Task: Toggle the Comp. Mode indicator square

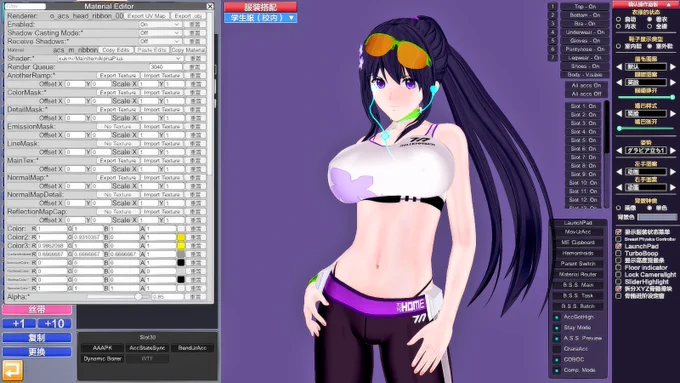Action: (557, 370)
